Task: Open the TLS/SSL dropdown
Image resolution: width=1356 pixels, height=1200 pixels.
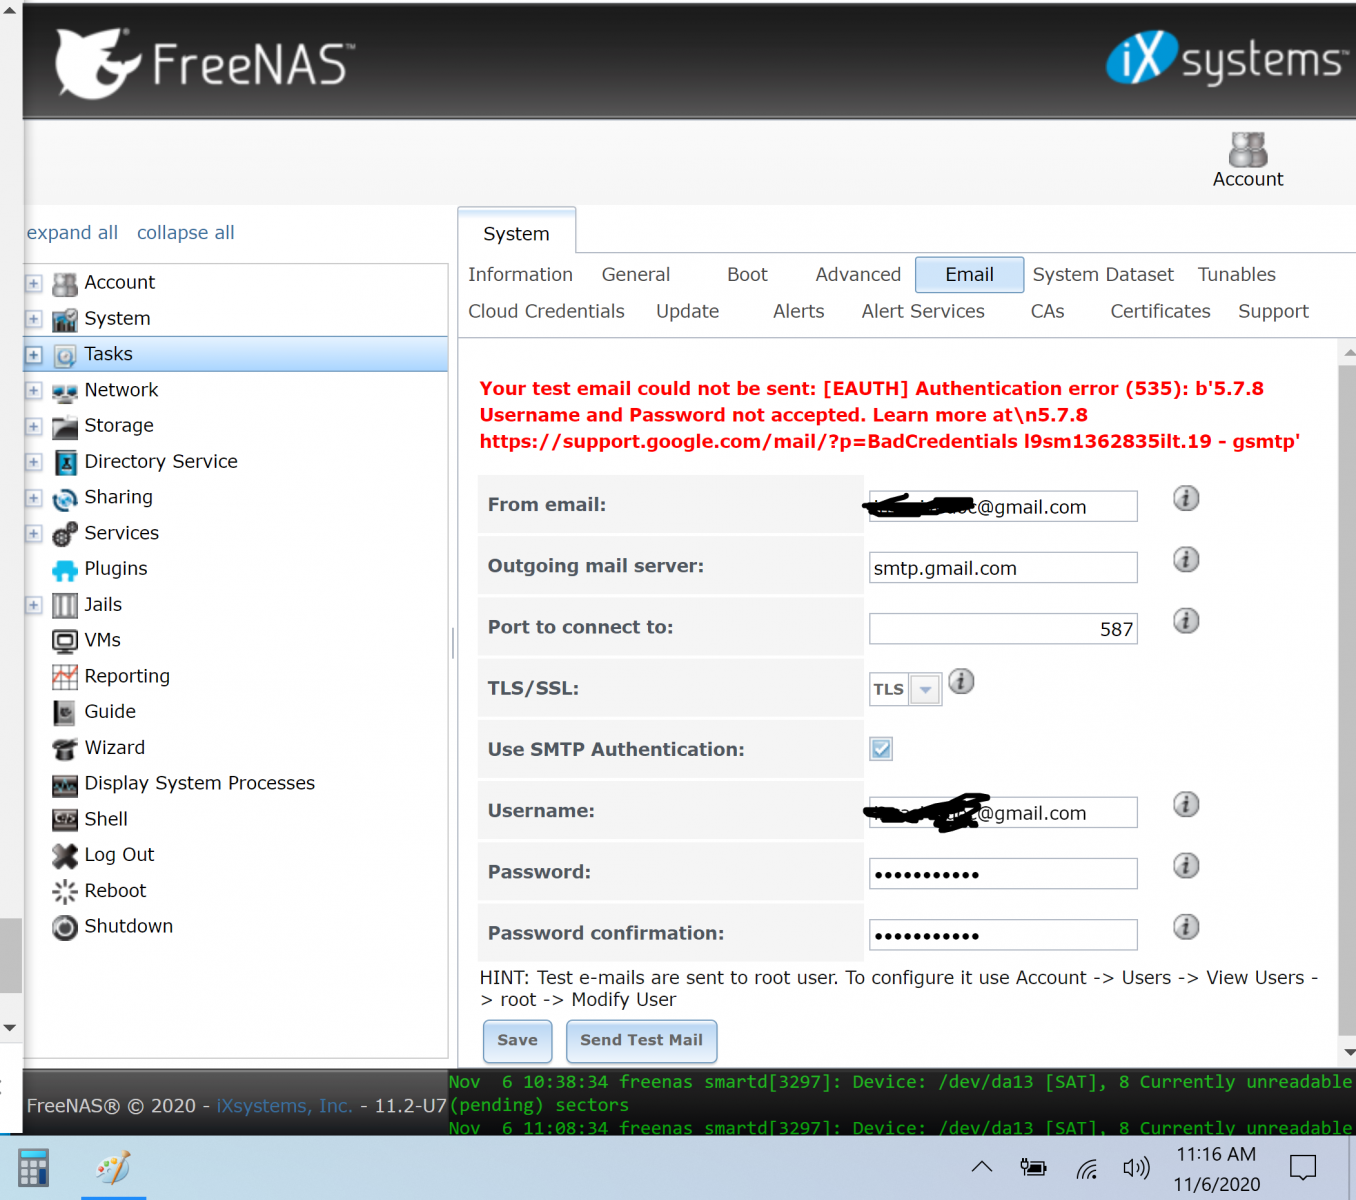Action: (926, 689)
